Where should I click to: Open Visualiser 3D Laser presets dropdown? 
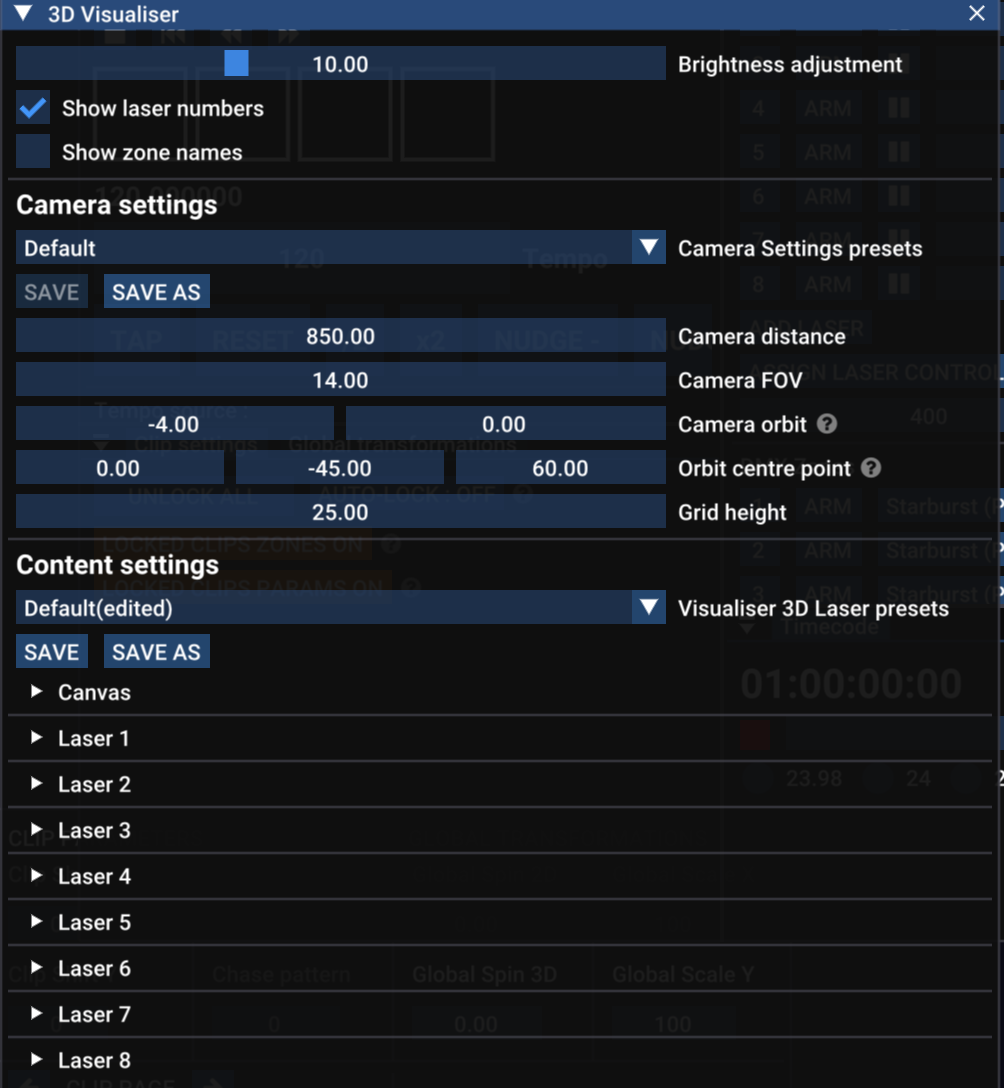click(649, 607)
